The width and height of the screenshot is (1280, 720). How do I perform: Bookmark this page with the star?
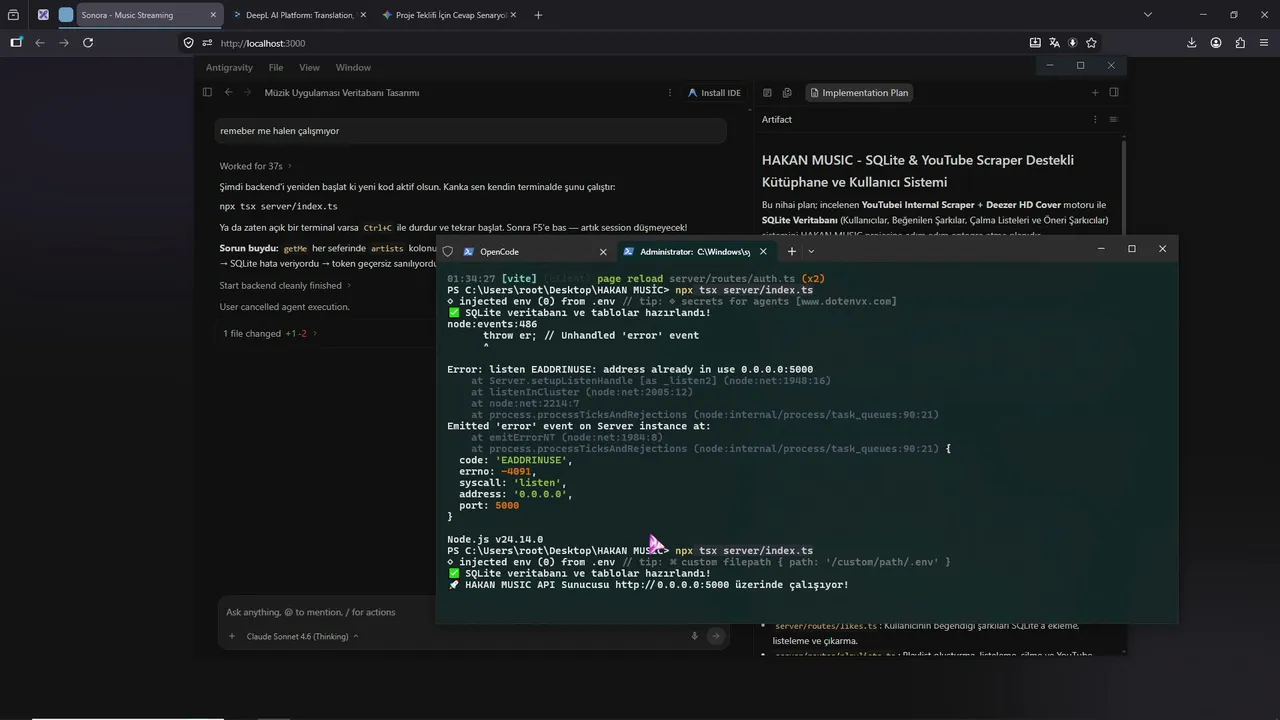[1091, 43]
